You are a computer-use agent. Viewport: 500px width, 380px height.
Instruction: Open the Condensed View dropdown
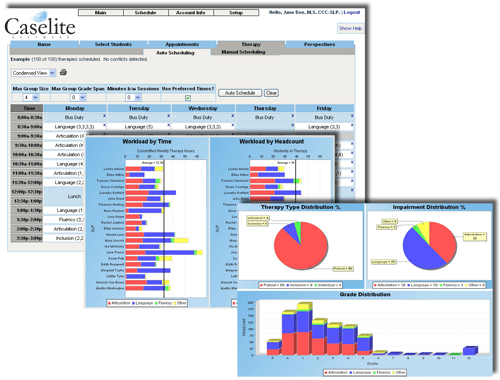[x=34, y=73]
